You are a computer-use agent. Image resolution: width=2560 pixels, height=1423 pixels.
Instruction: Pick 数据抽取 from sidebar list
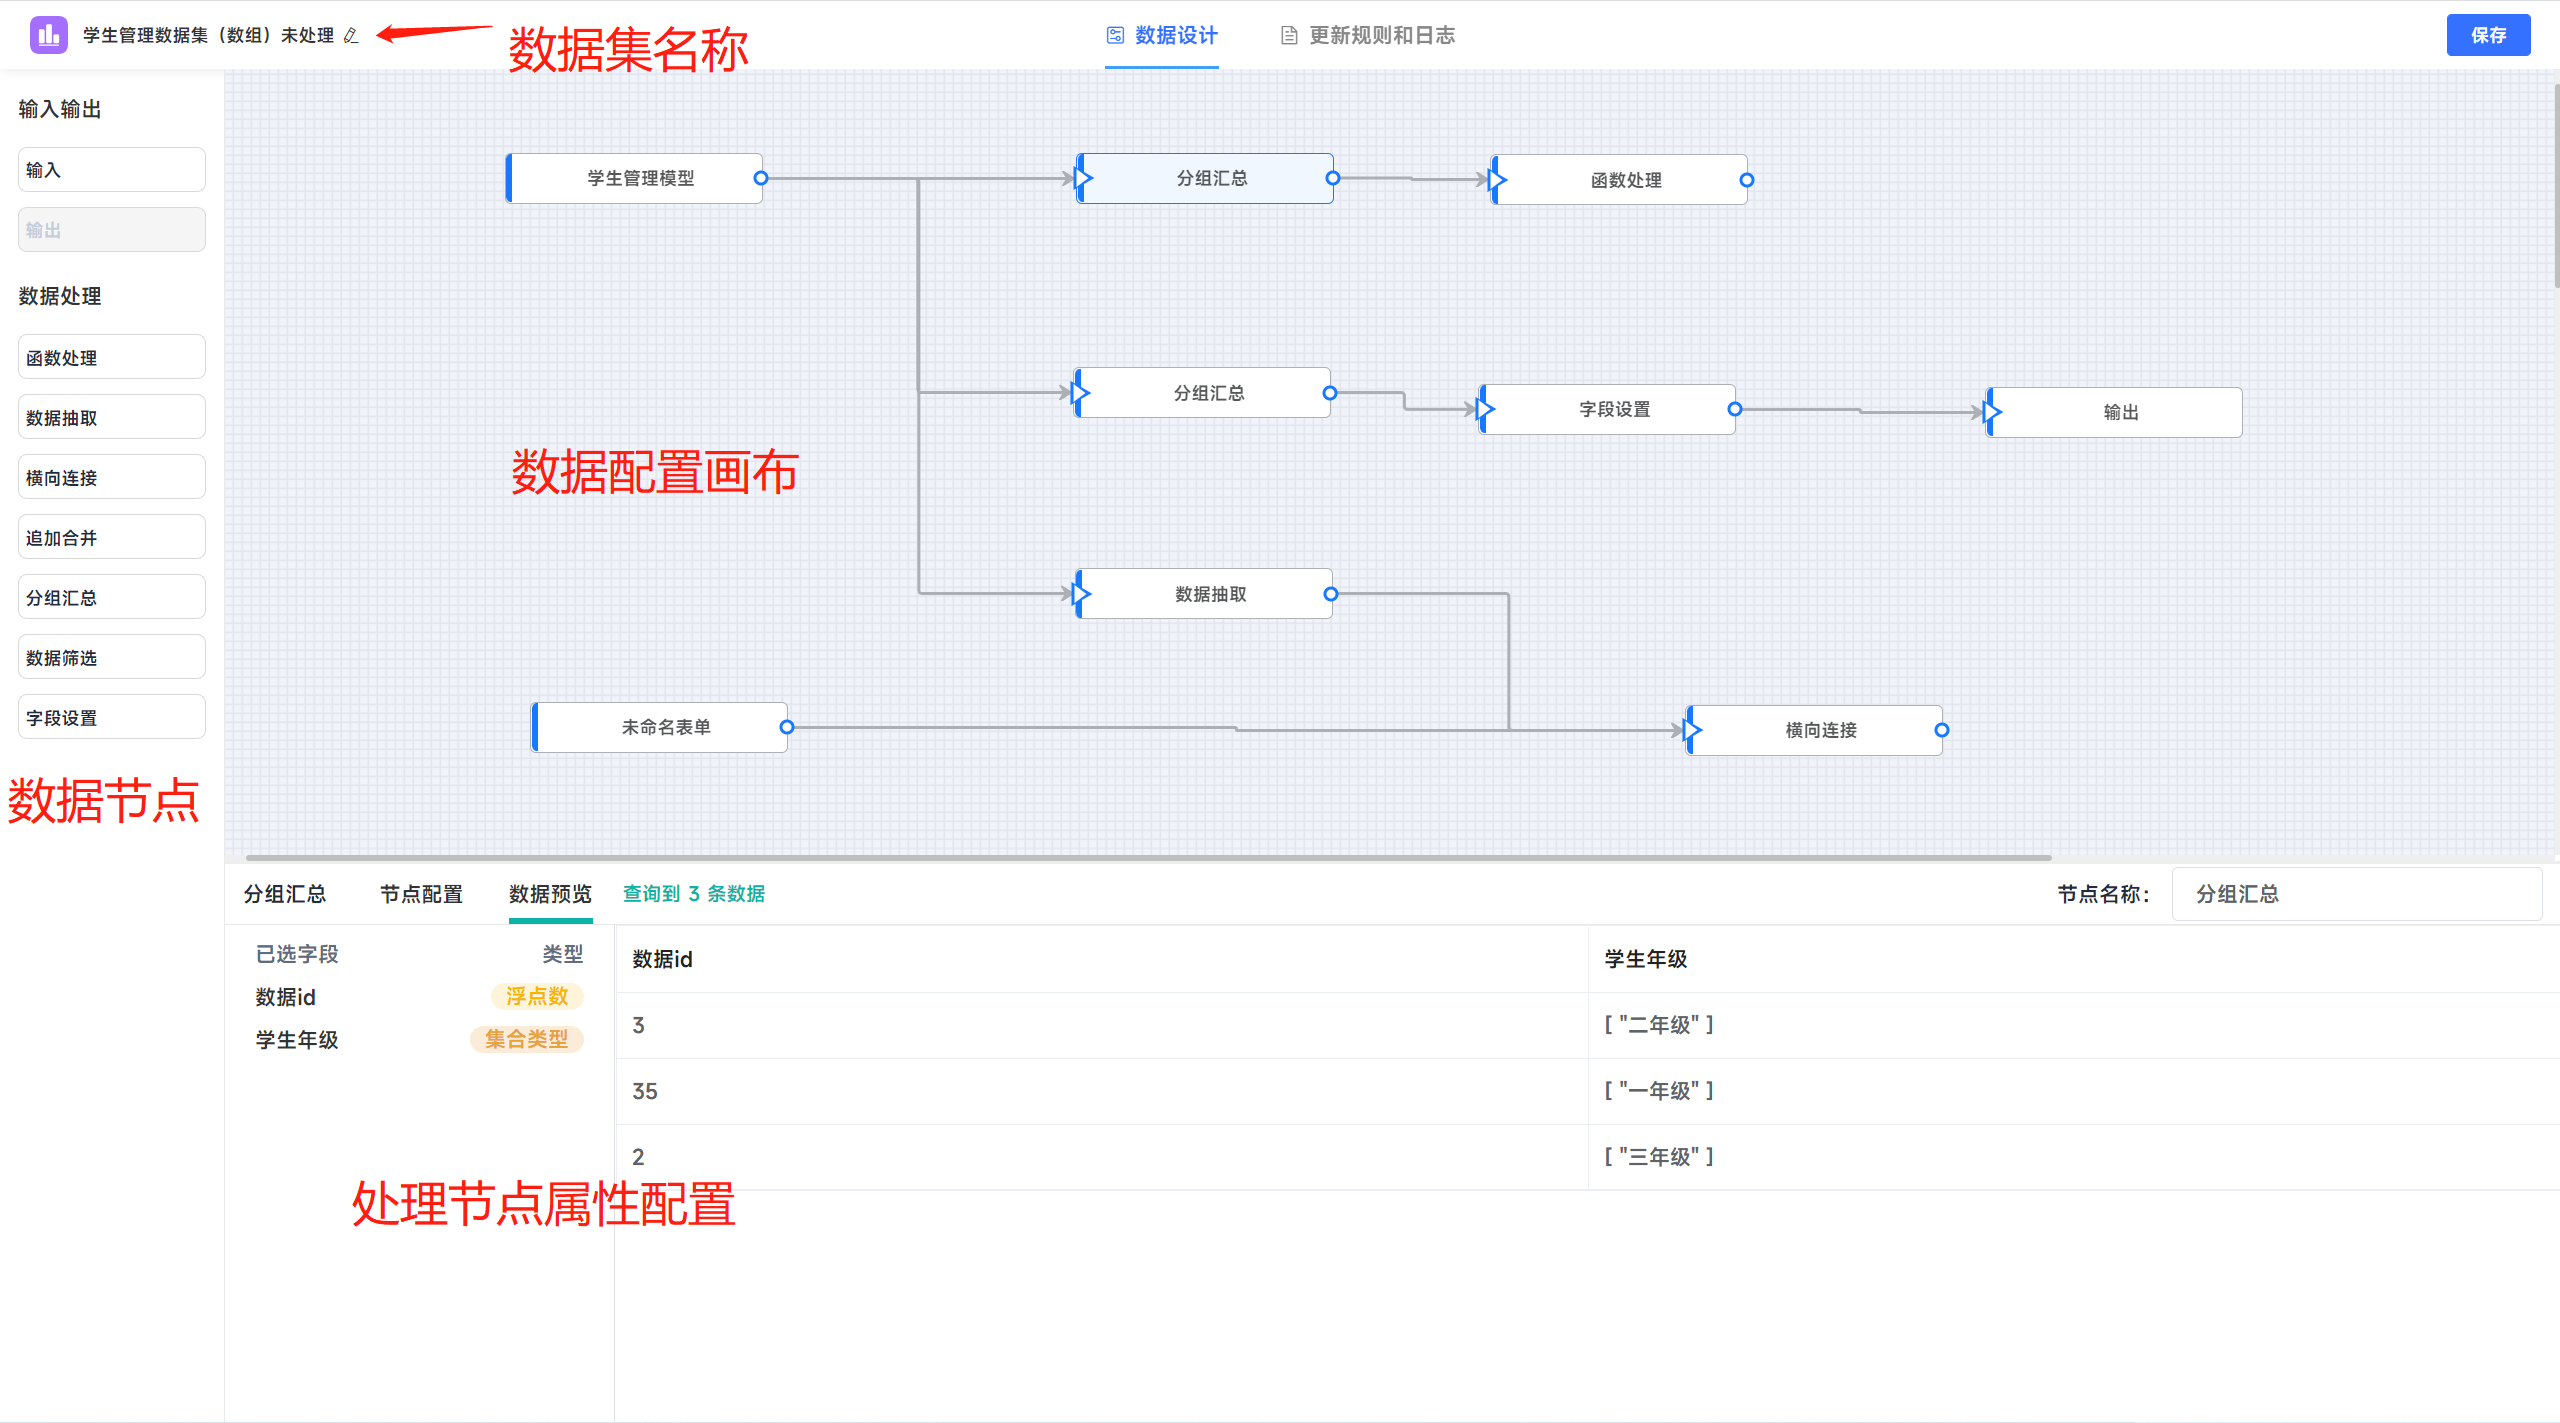point(112,417)
